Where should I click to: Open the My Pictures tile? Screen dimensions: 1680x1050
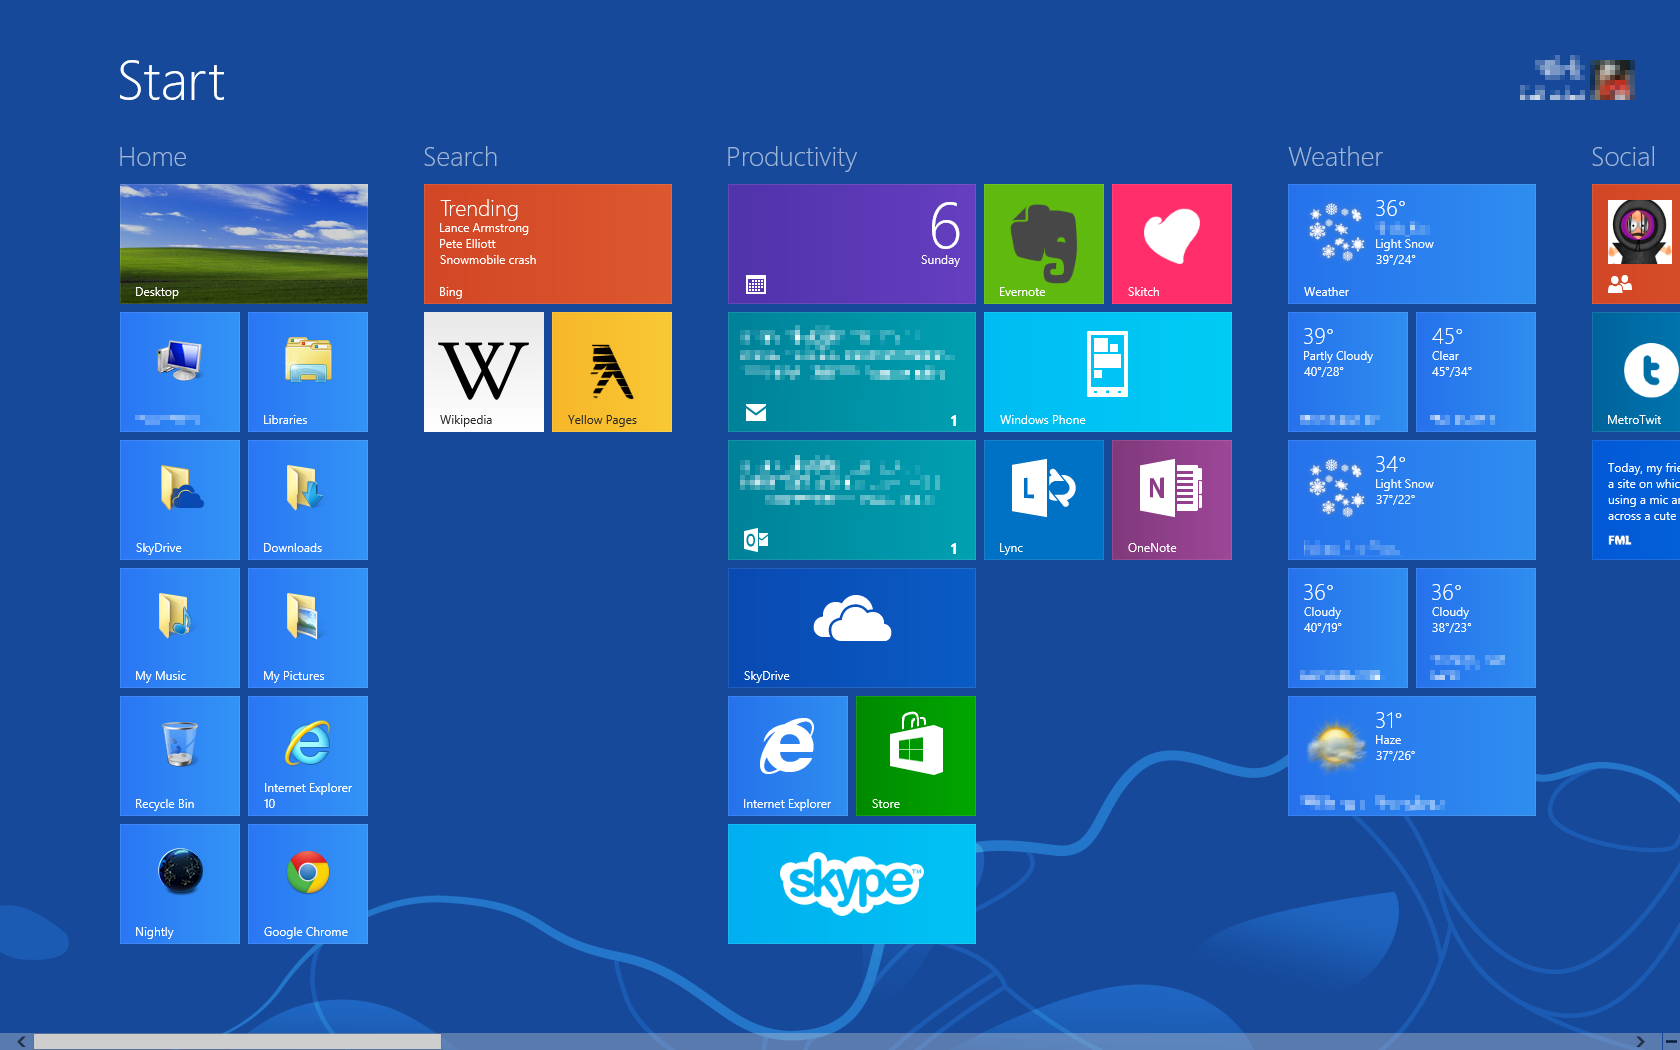click(x=308, y=628)
